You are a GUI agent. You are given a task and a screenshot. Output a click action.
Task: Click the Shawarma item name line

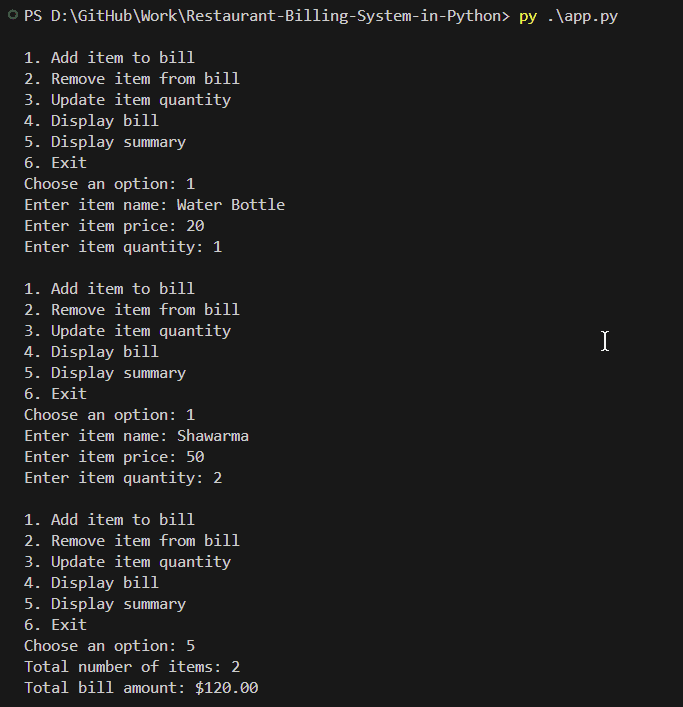pos(136,436)
